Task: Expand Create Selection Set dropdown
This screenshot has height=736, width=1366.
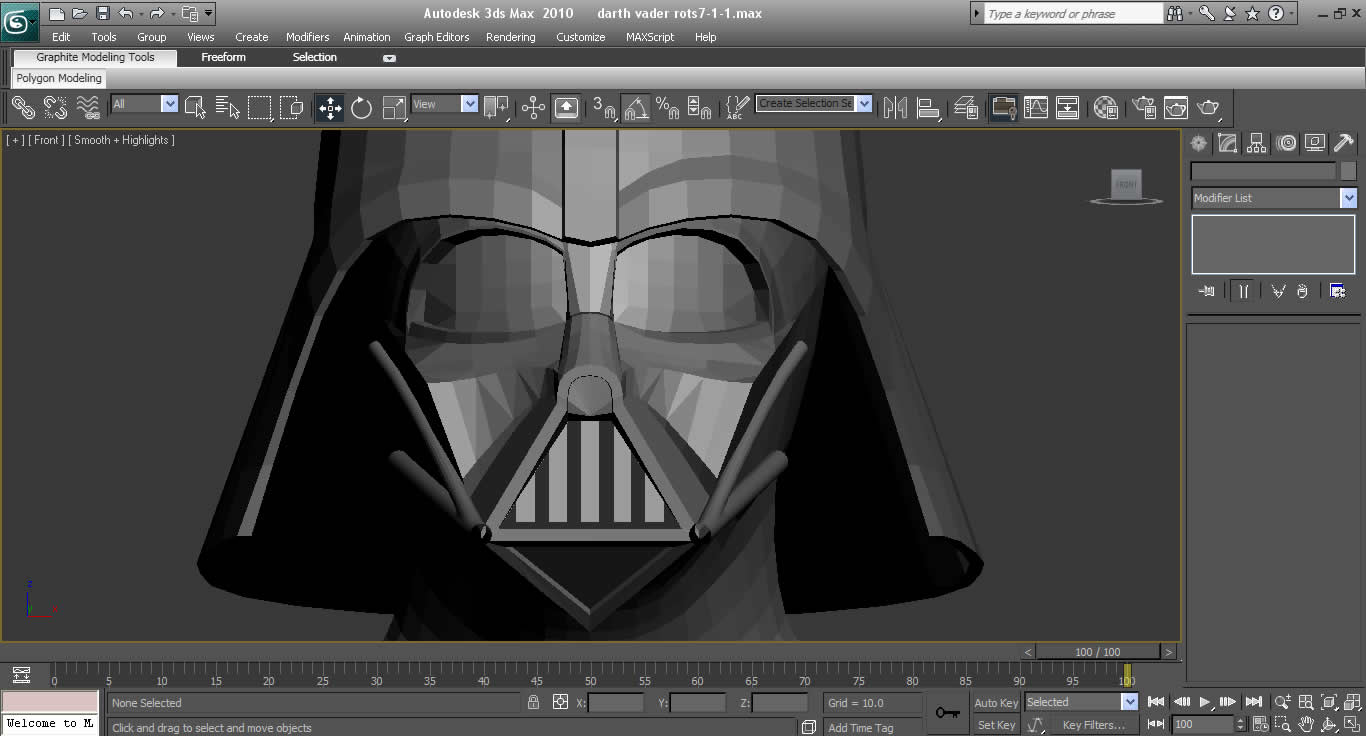Action: pyautogui.click(x=864, y=103)
